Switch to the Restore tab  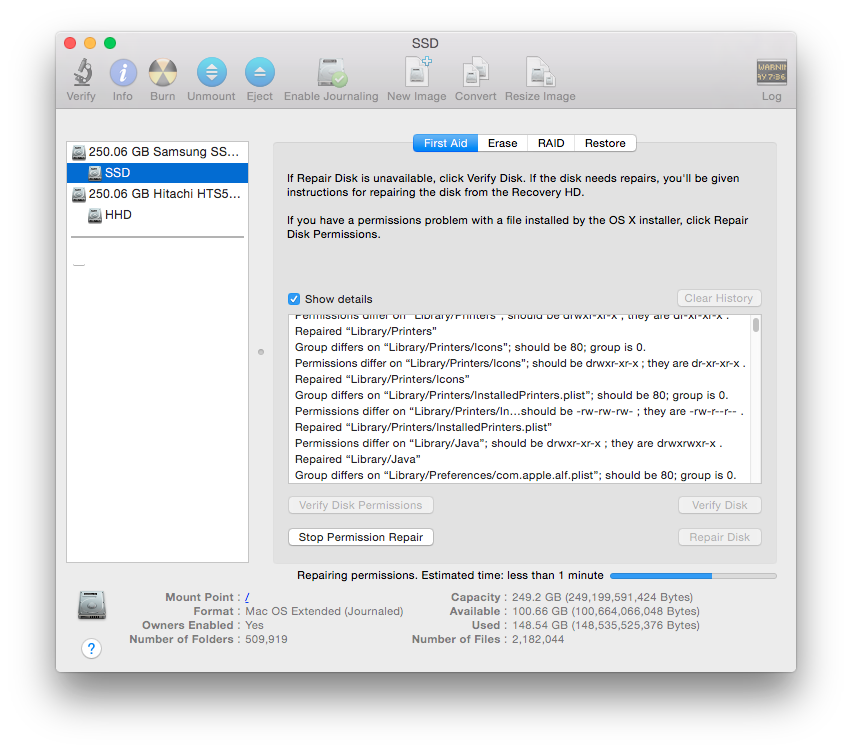605,143
